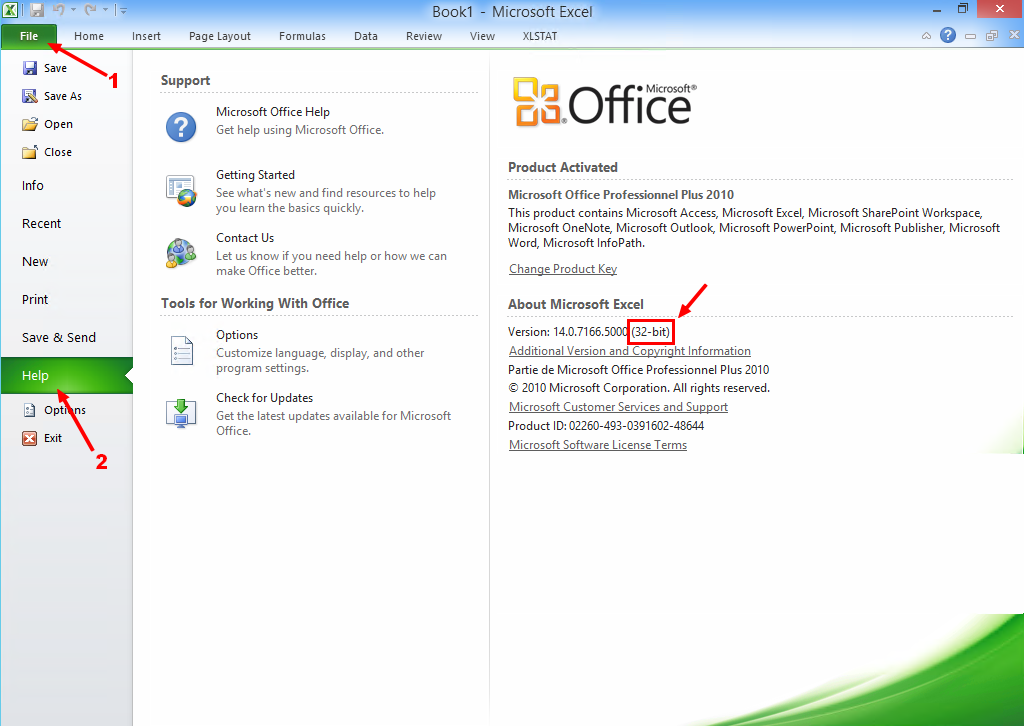The width and height of the screenshot is (1024, 726).
Task: Minimize the ribbon with the caret arrow
Action: tap(926, 36)
